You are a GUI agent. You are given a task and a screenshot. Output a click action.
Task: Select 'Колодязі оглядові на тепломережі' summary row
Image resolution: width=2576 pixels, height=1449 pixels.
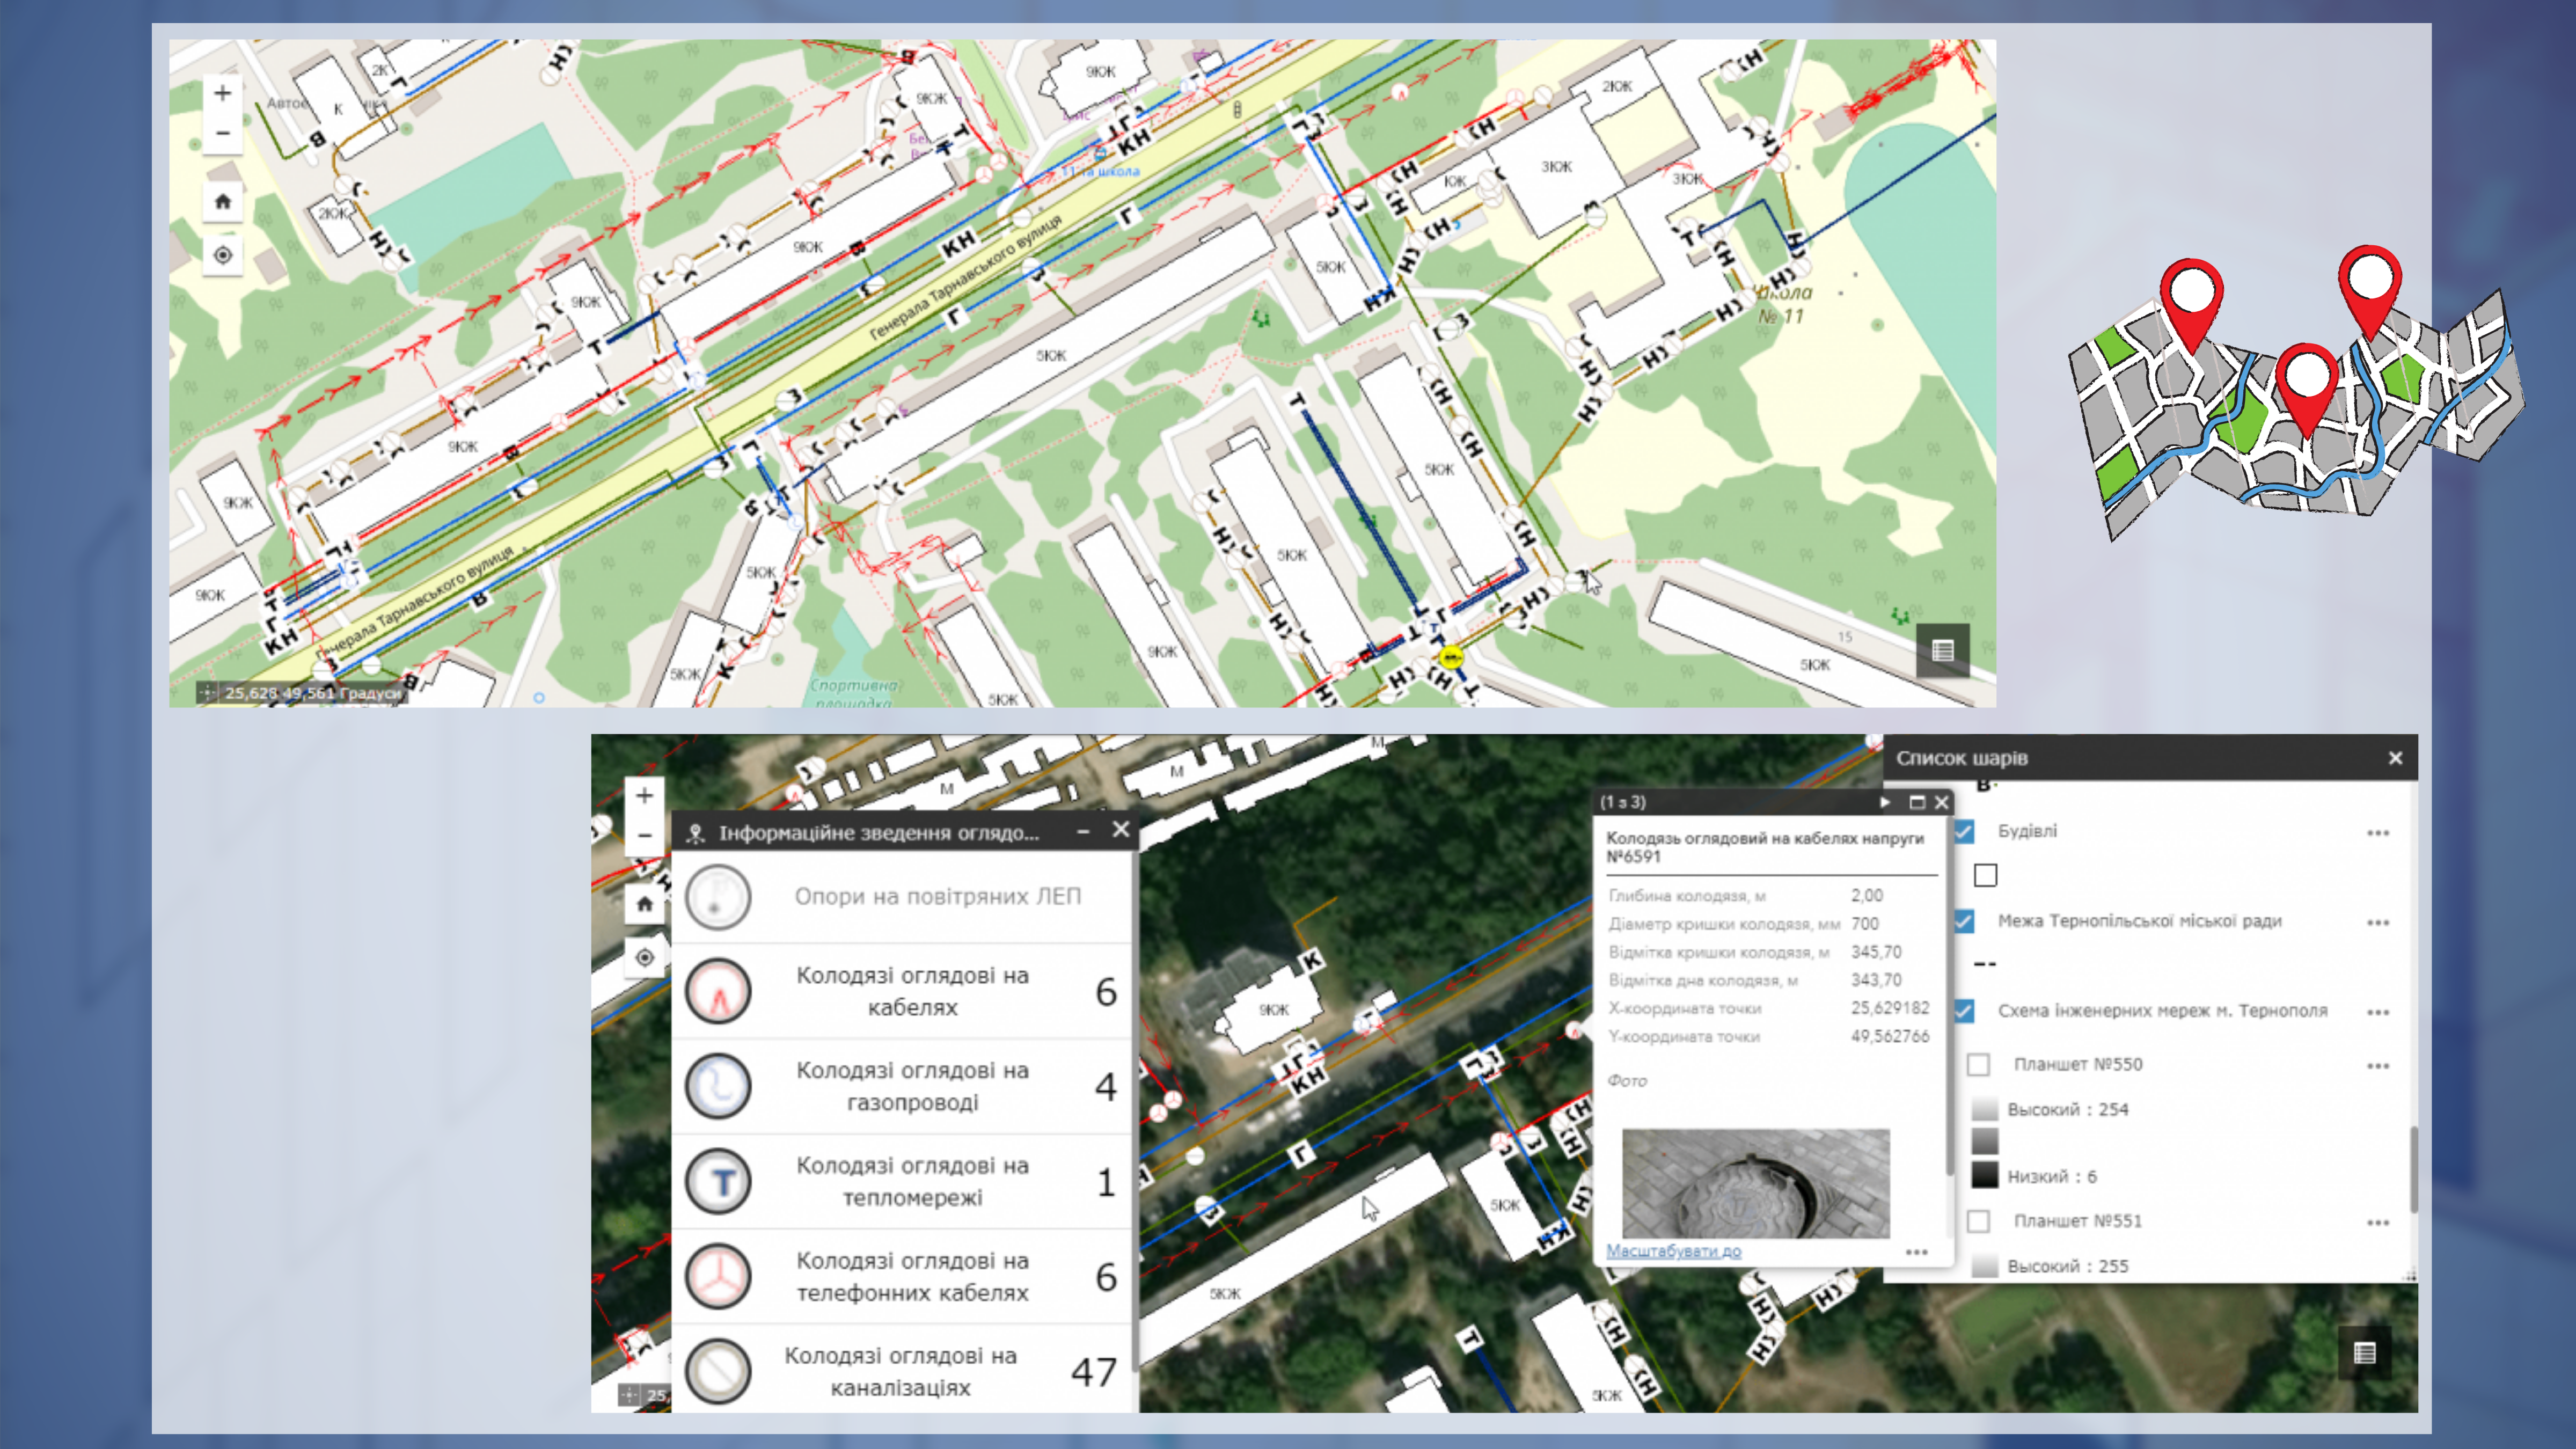(902, 1181)
